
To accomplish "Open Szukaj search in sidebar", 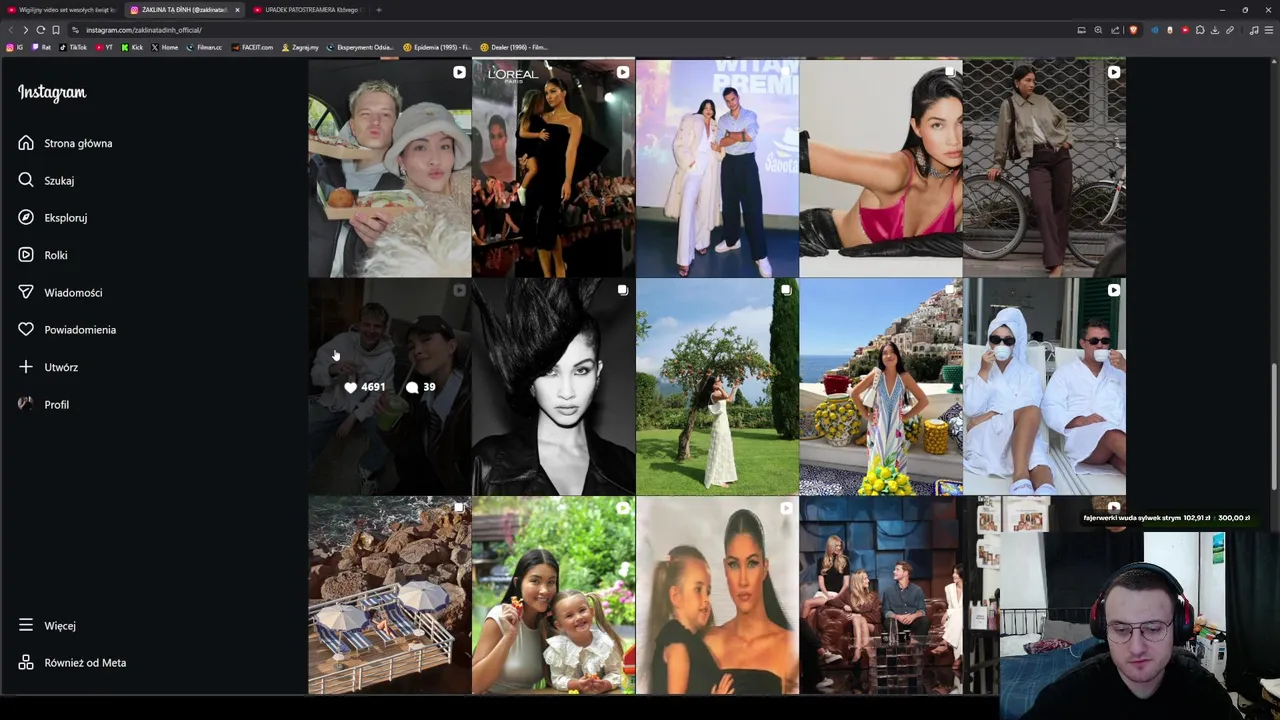I will [46, 180].
